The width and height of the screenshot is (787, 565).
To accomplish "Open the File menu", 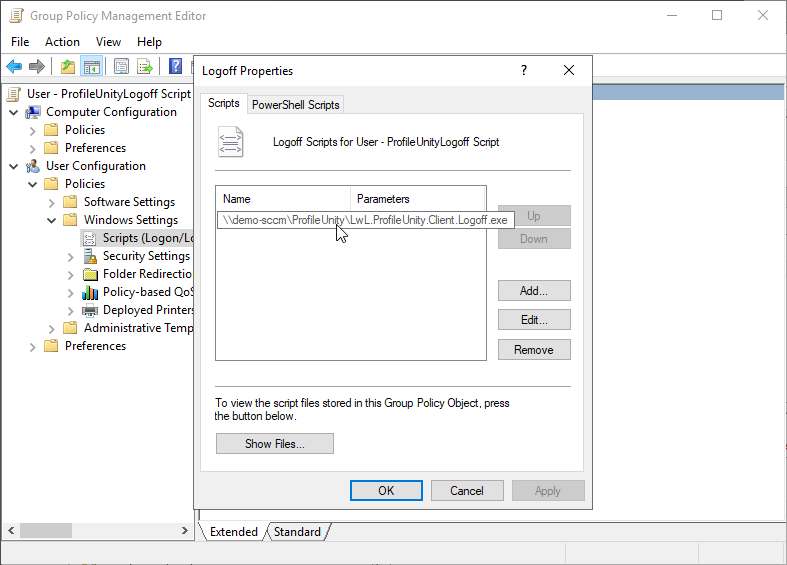I will tap(20, 42).
